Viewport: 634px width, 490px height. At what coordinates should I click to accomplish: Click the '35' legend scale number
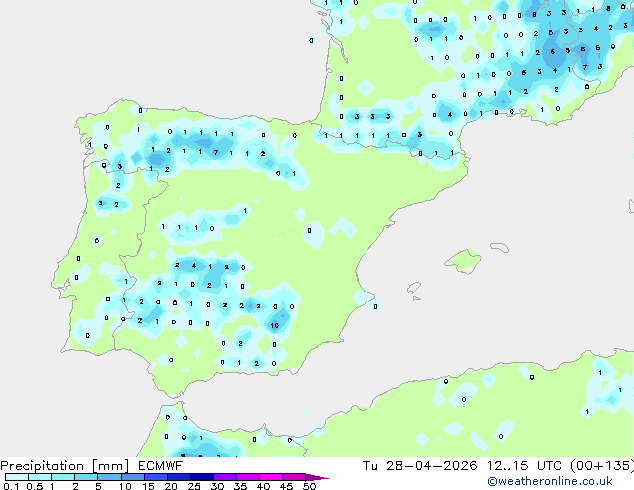click(x=241, y=486)
